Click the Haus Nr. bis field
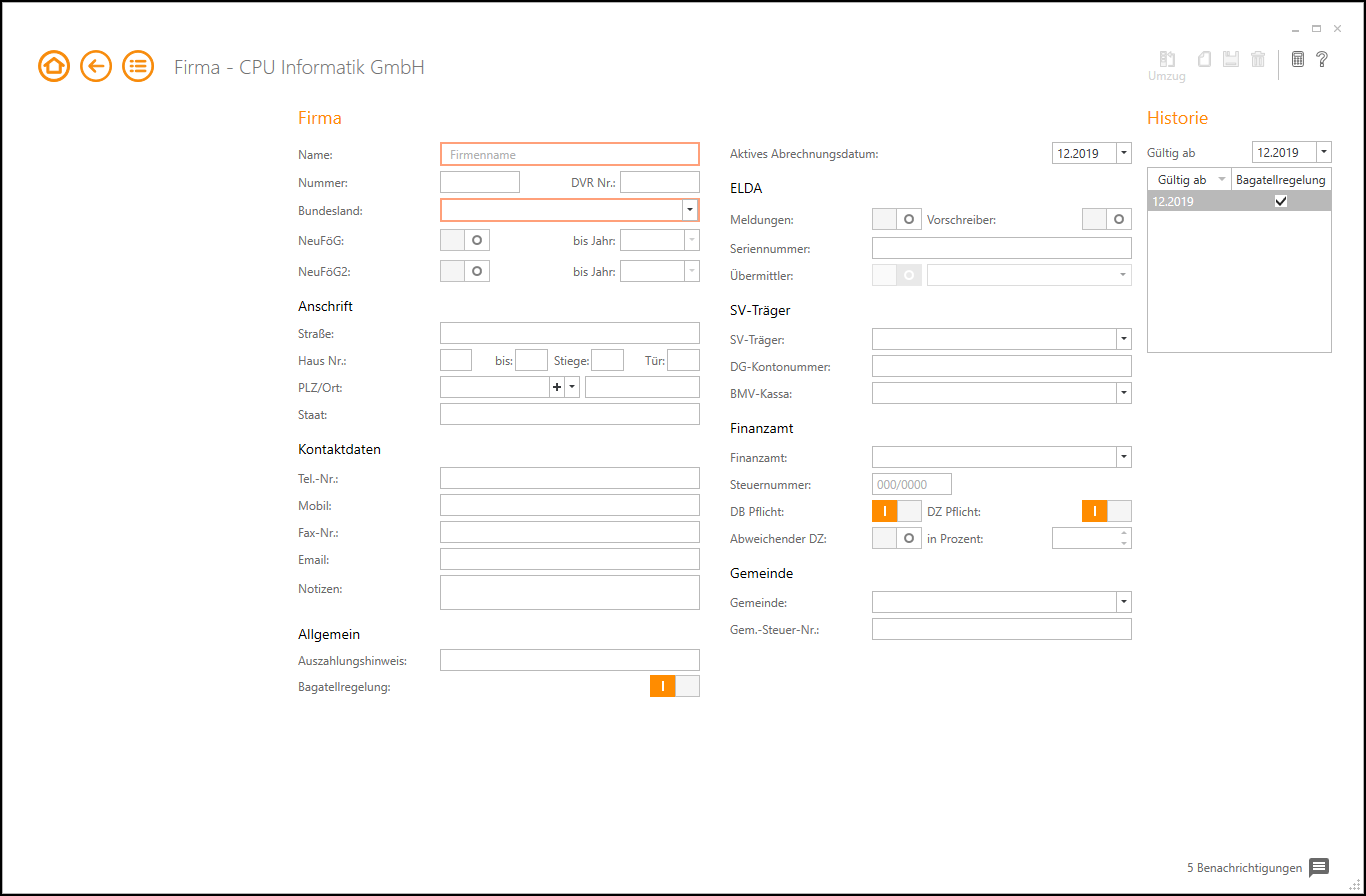The height and width of the screenshot is (896, 1366). click(x=532, y=360)
